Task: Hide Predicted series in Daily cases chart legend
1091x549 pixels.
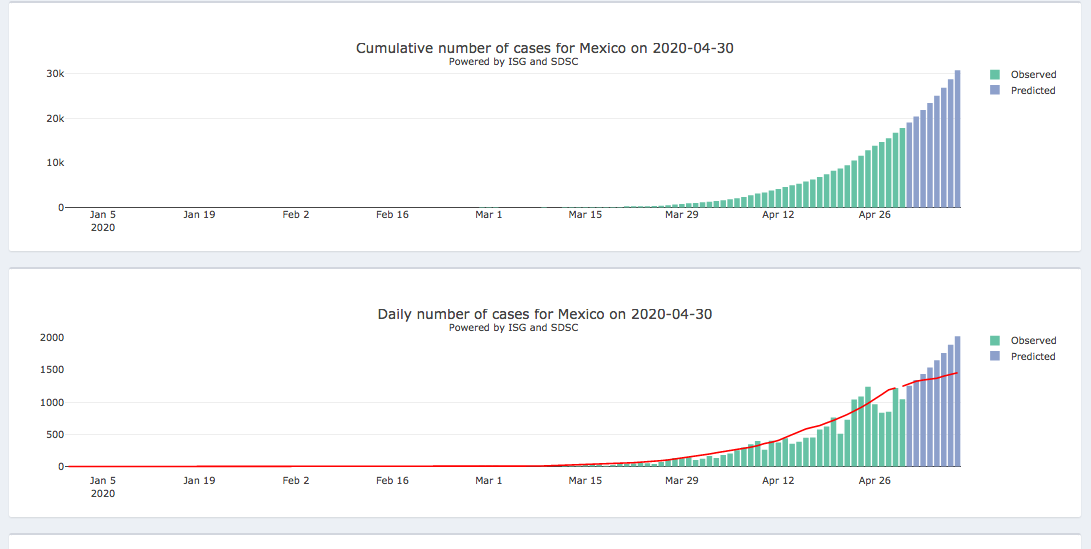Action: click(1032, 357)
